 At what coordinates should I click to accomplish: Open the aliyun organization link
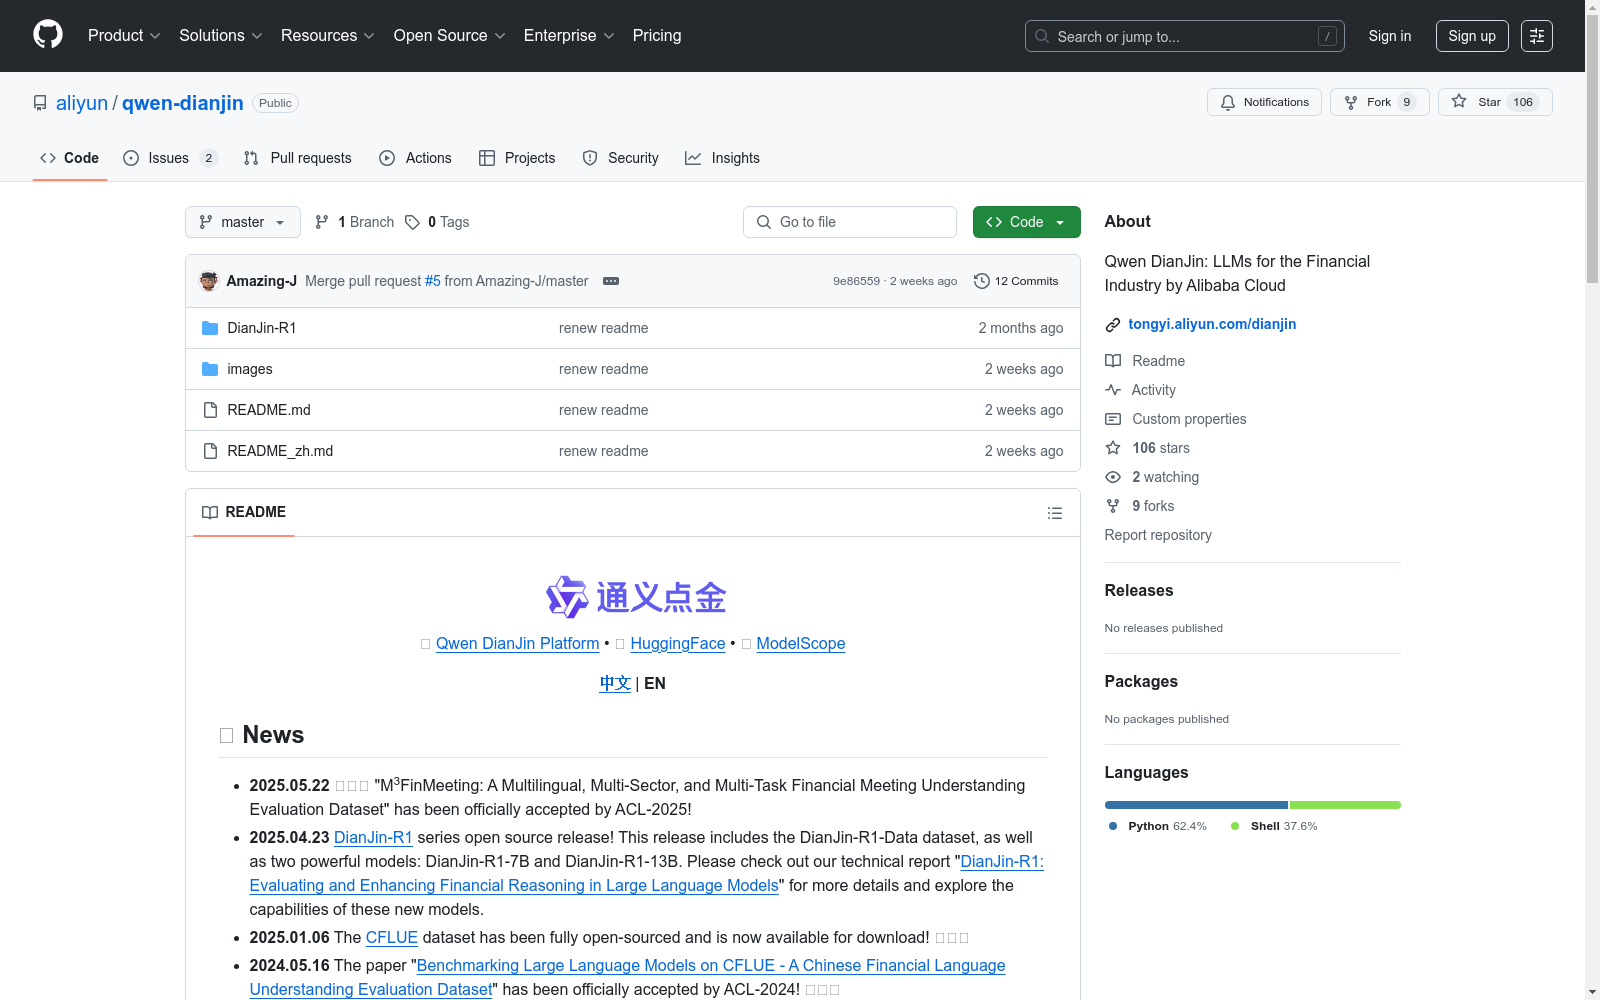click(82, 103)
